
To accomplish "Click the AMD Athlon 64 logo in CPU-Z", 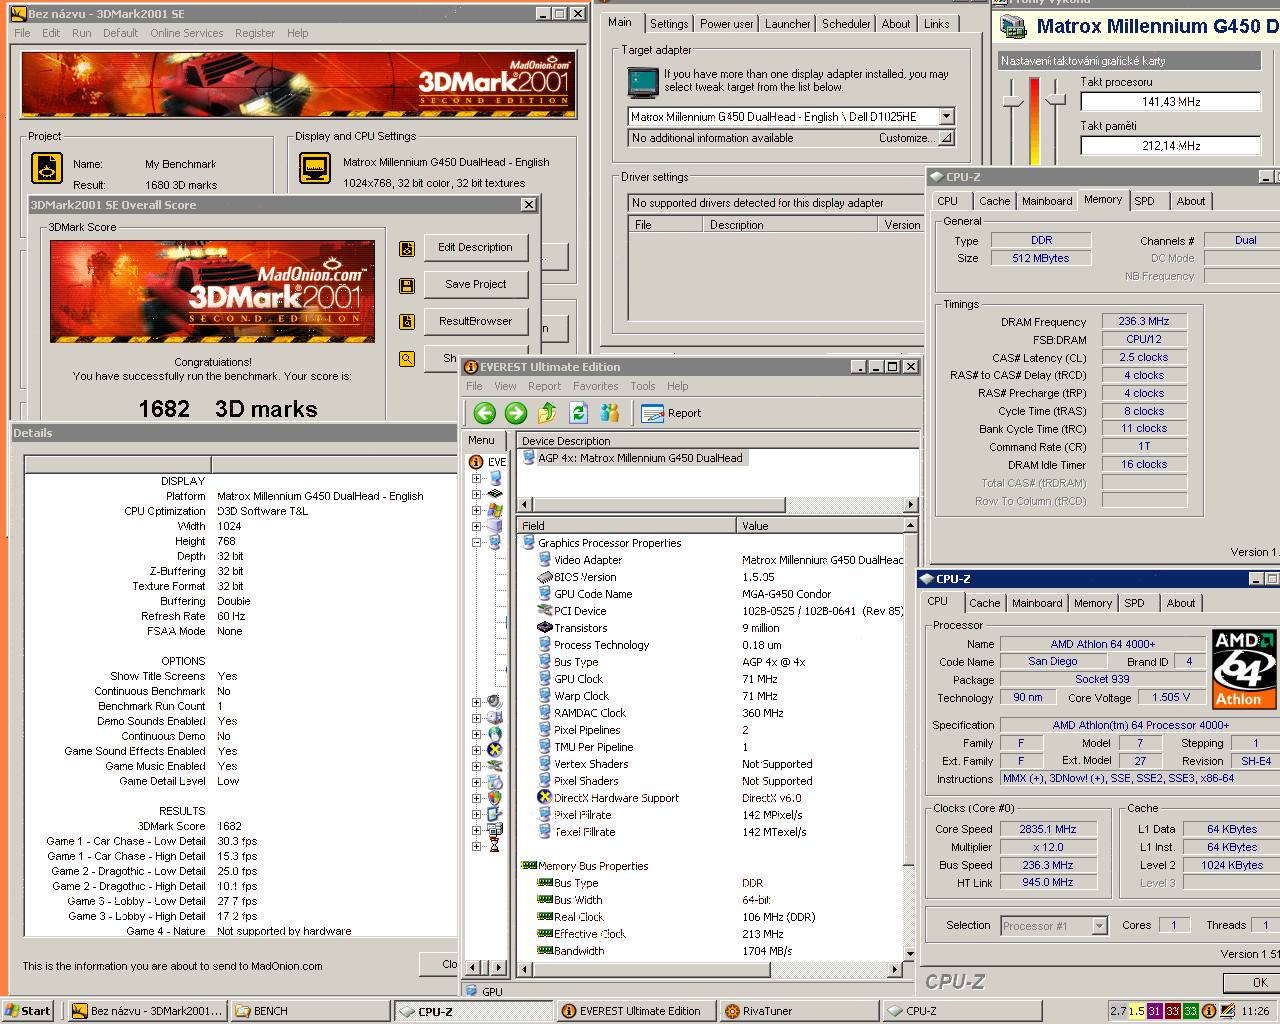I will [1244, 669].
